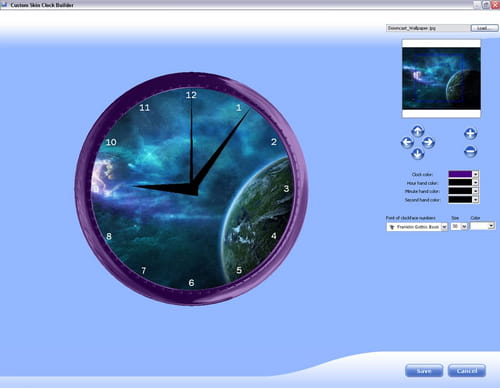Zoom out with the minus icon
Viewport: 500px width, 388px height.
tap(470, 151)
